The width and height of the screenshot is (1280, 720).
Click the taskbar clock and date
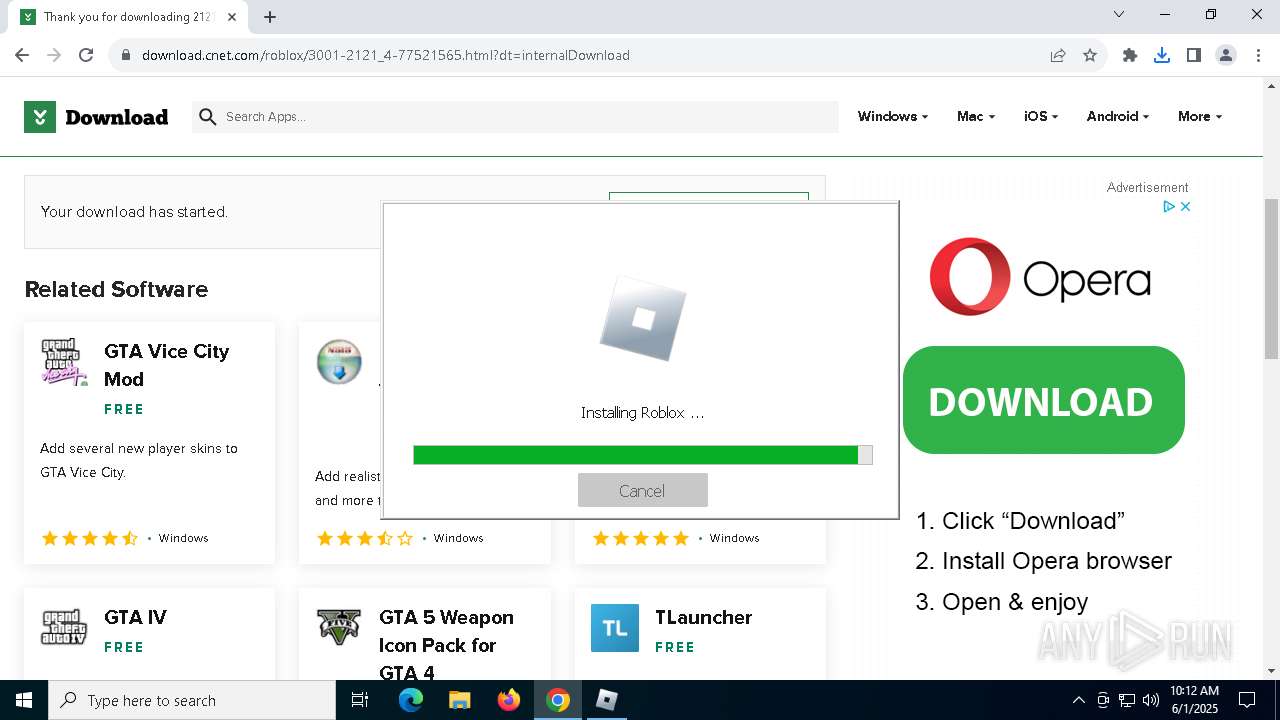[x=1194, y=700]
